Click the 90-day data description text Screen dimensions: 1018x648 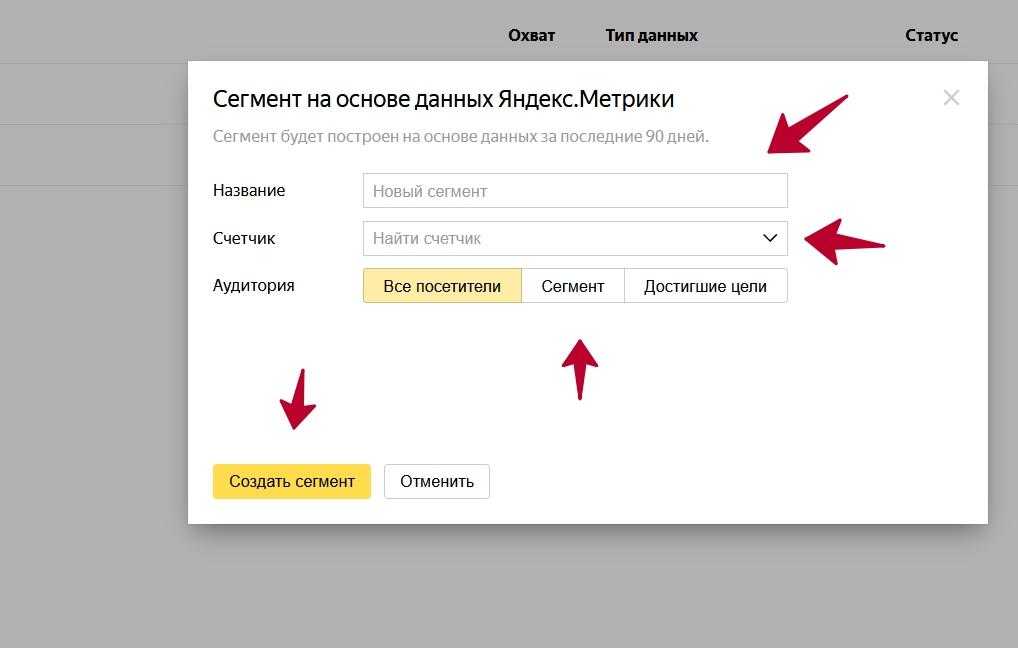pyautogui.click(x=460, y=136)
